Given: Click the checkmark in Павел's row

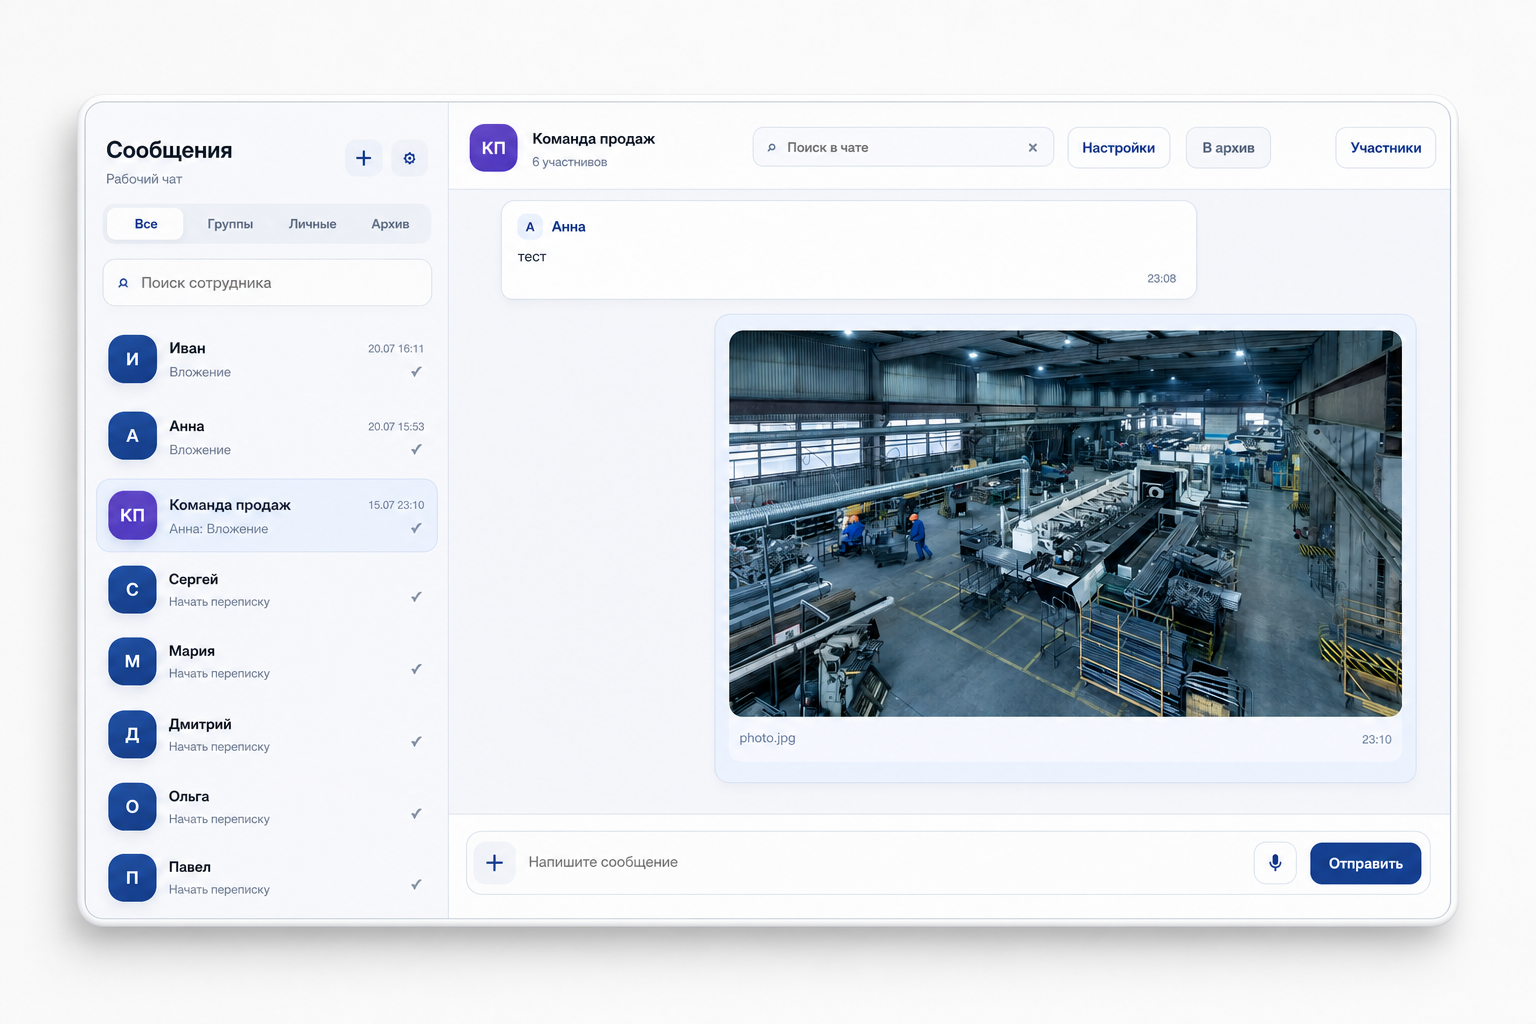Looking at the screenshot, I should click(416, 884).
